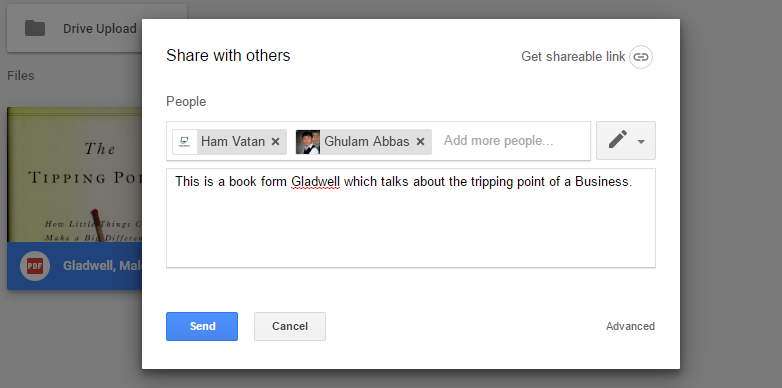Image resolution: width=782 pixels, height=388 pixels.
Task: Click the pencil edit permission icon
Action: 618,140
